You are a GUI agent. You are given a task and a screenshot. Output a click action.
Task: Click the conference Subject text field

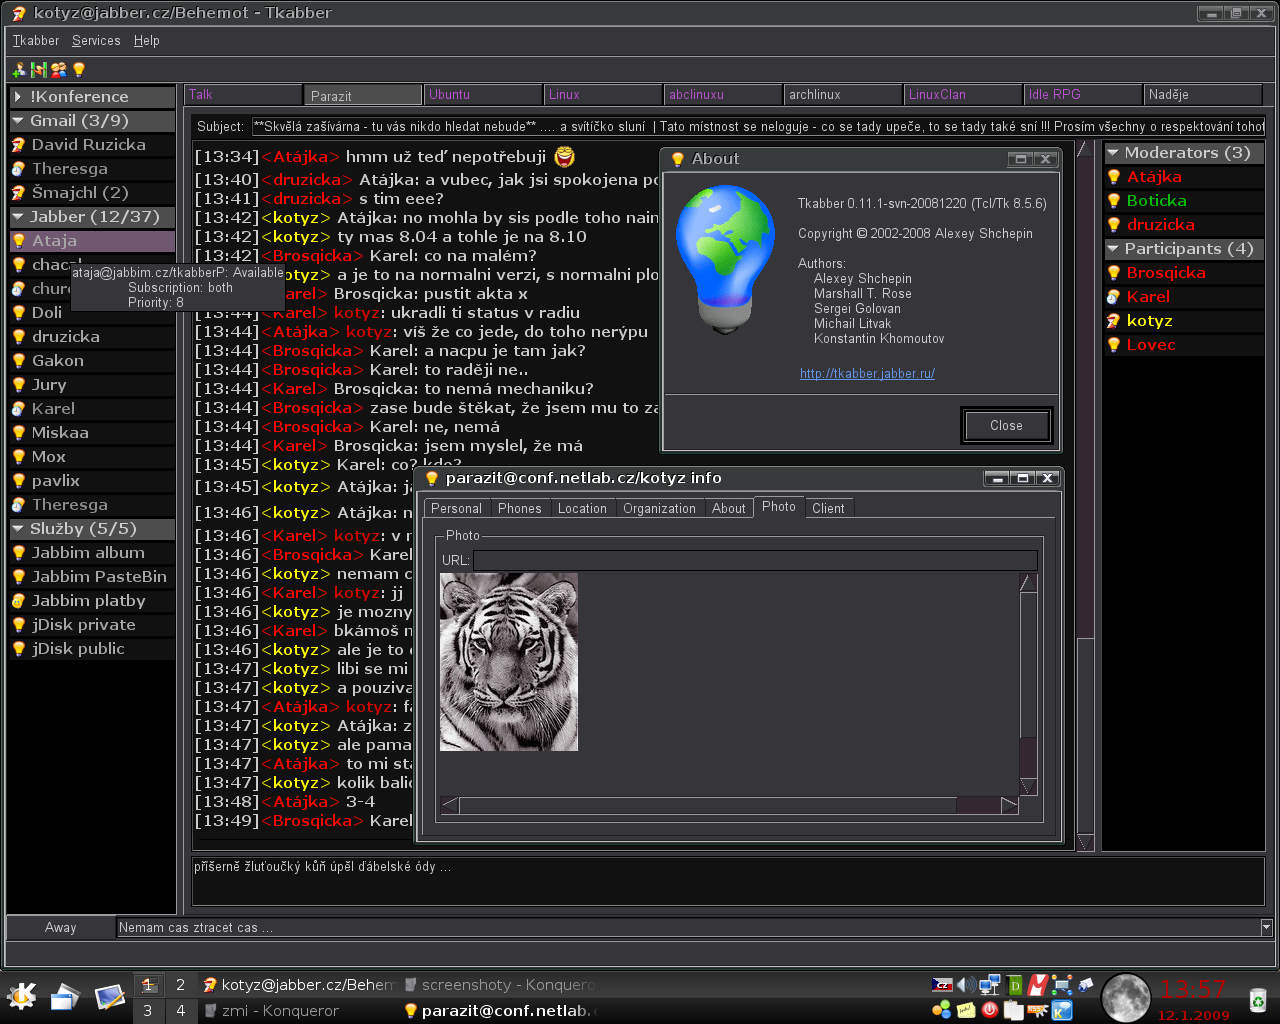[x=758, y=127]
